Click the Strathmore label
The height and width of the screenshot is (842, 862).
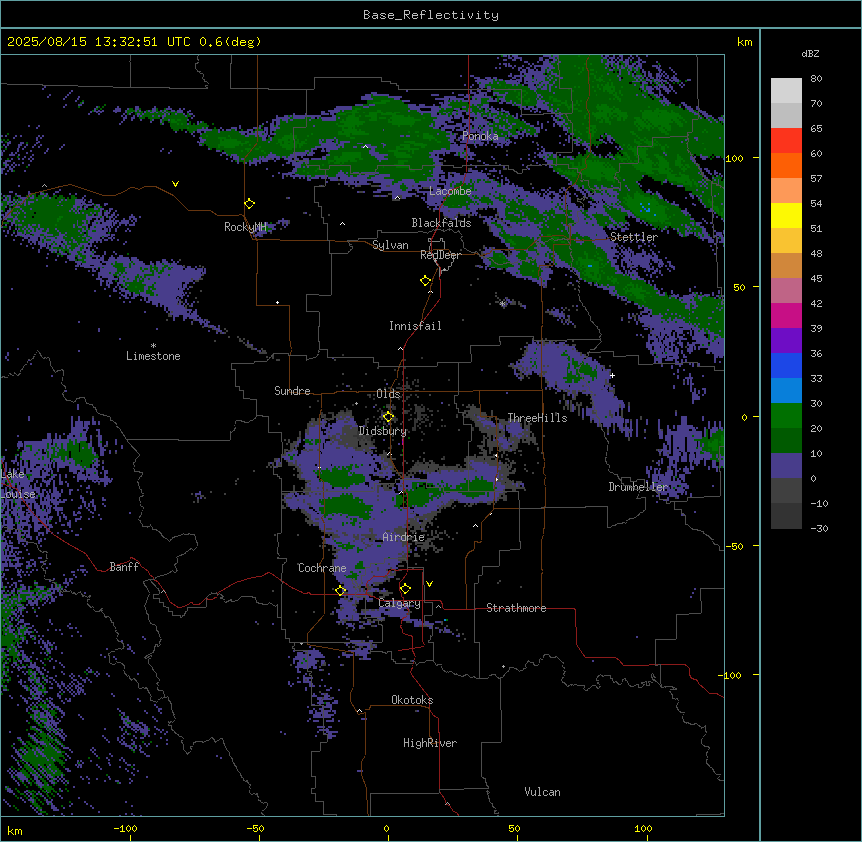[516, 608]
